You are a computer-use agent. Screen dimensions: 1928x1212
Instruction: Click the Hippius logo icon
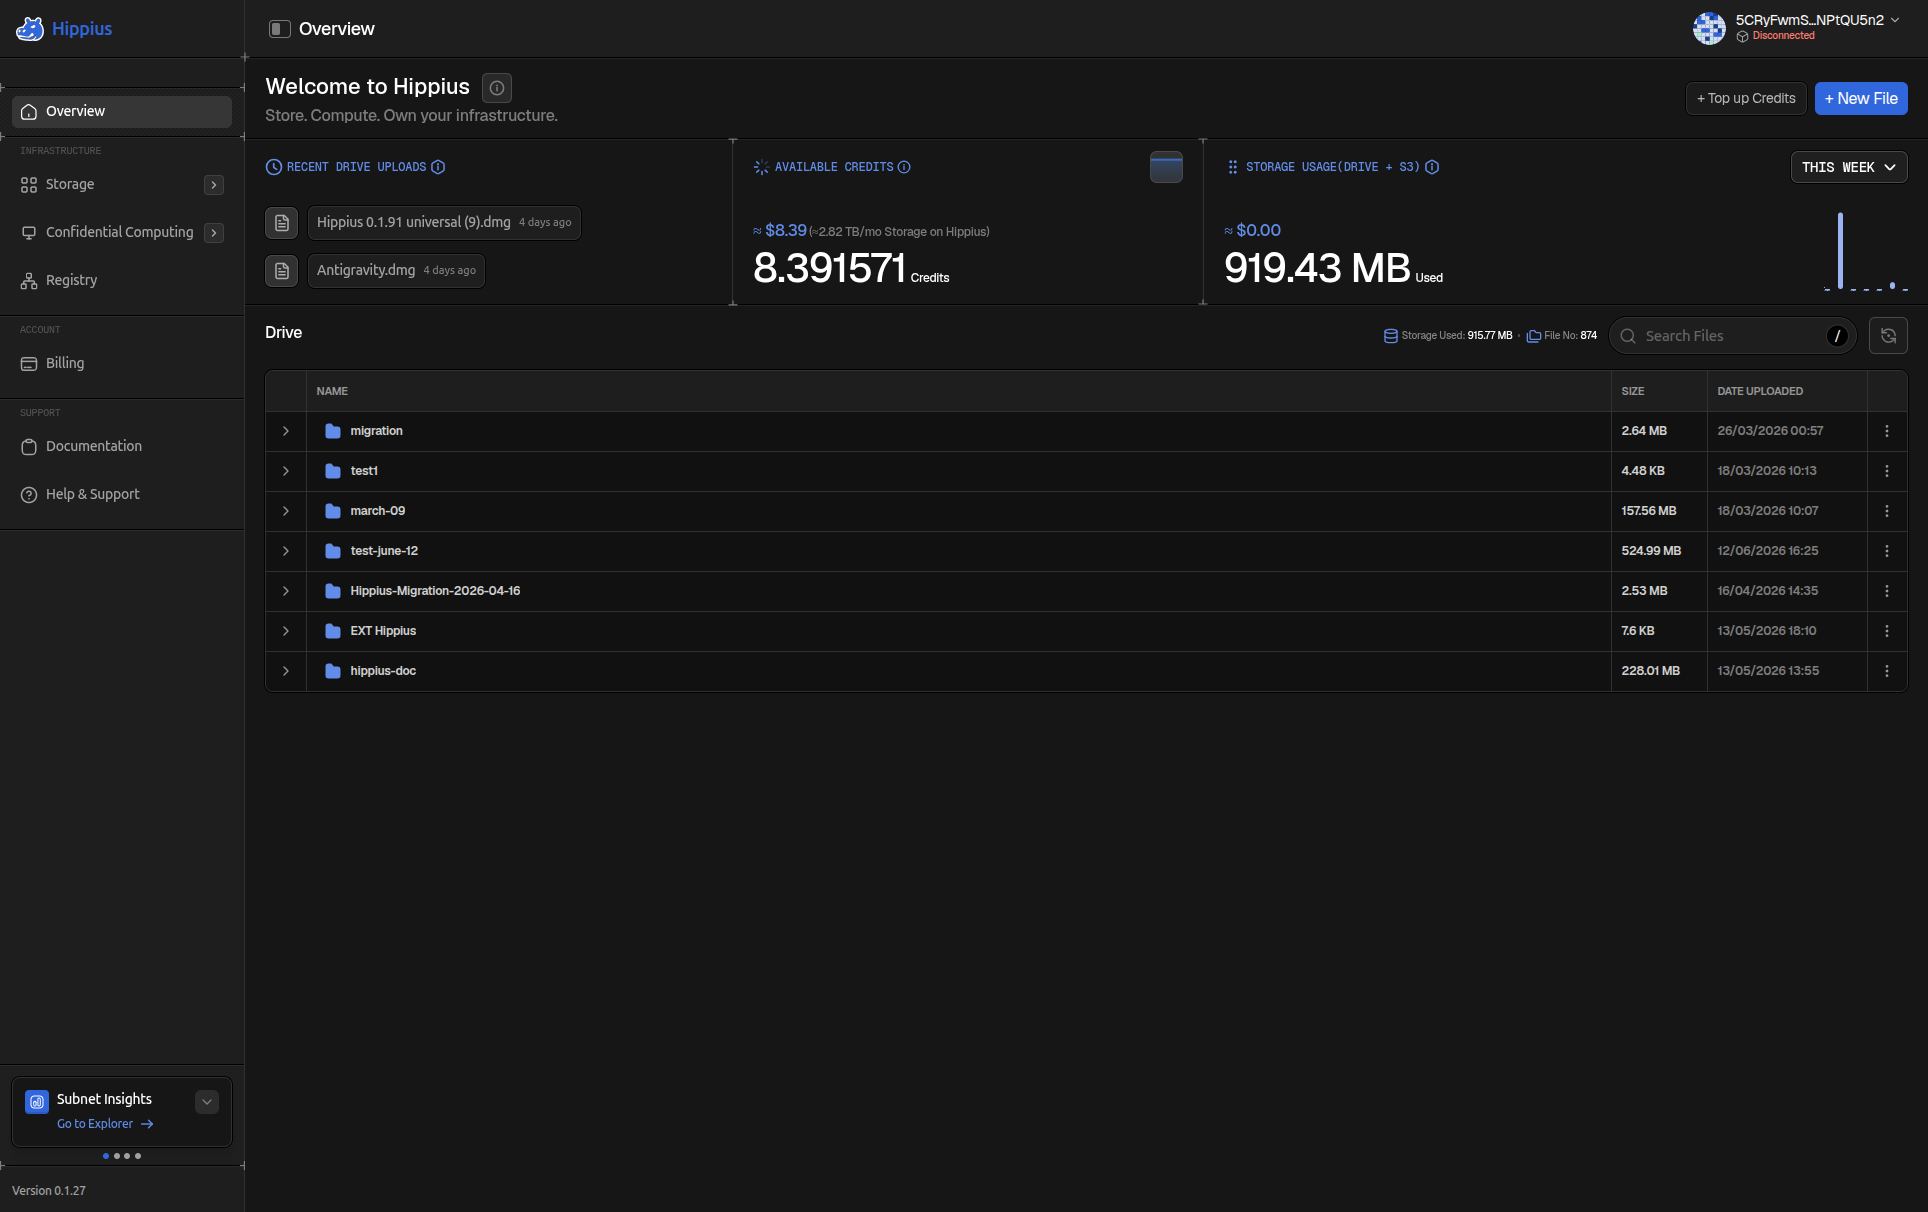[x=30, y=29]
